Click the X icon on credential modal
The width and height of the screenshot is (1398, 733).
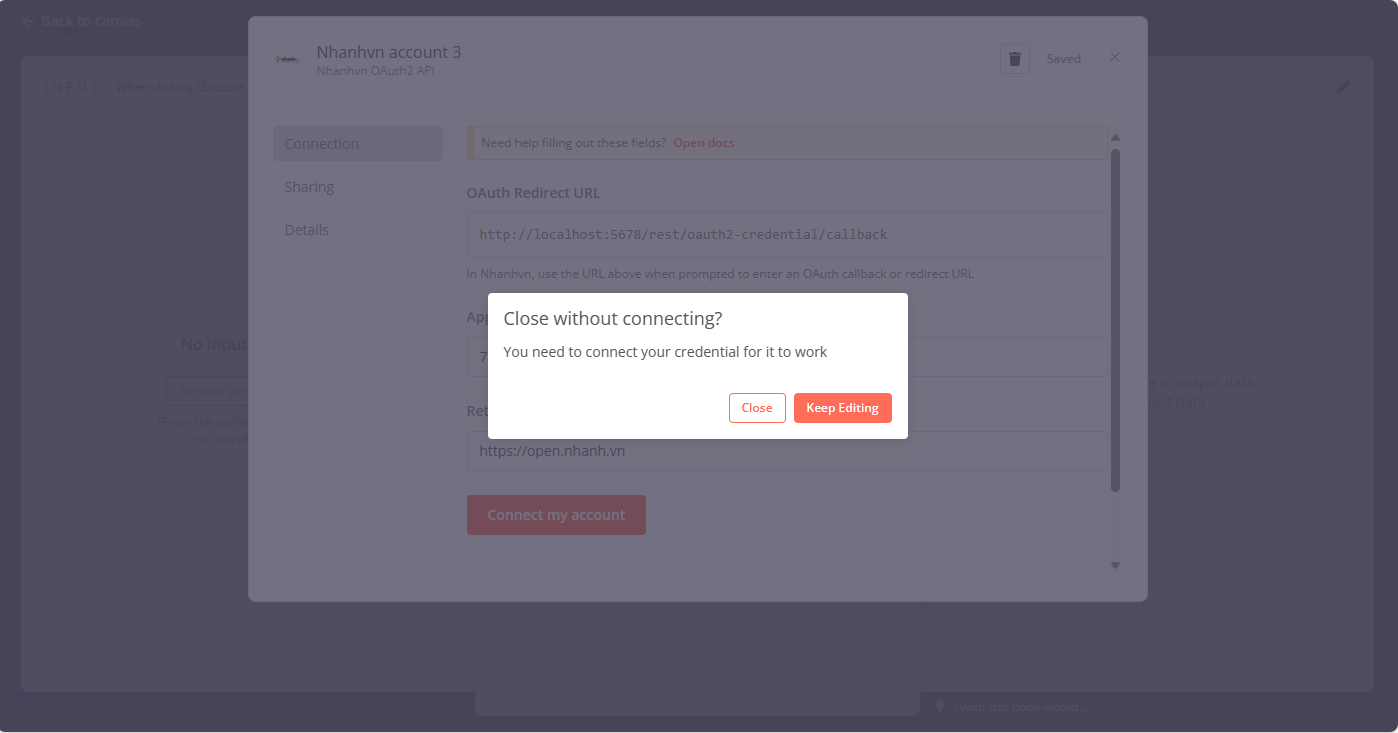click(x=1115, y=58)
